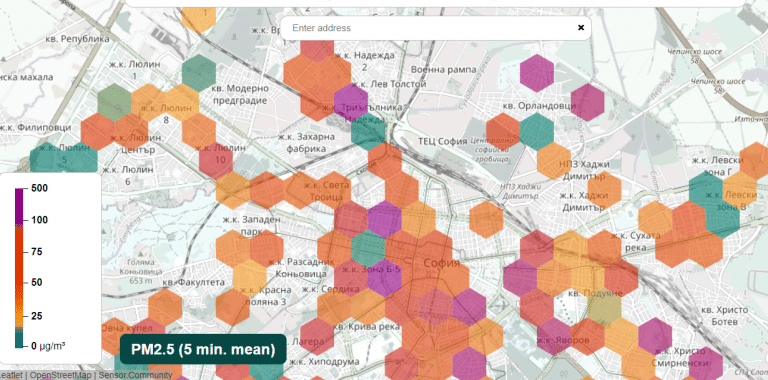The image size is (768, 380).
Task: Select orange hexagon on НПЗ Хаджи Димитър
Action: [554, 161]
